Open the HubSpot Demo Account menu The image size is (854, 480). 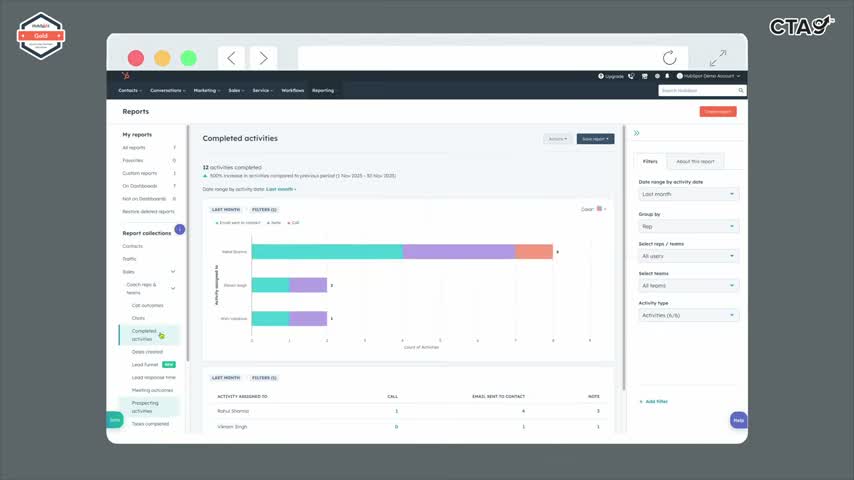pyautogui.click(x=711, y=76)
